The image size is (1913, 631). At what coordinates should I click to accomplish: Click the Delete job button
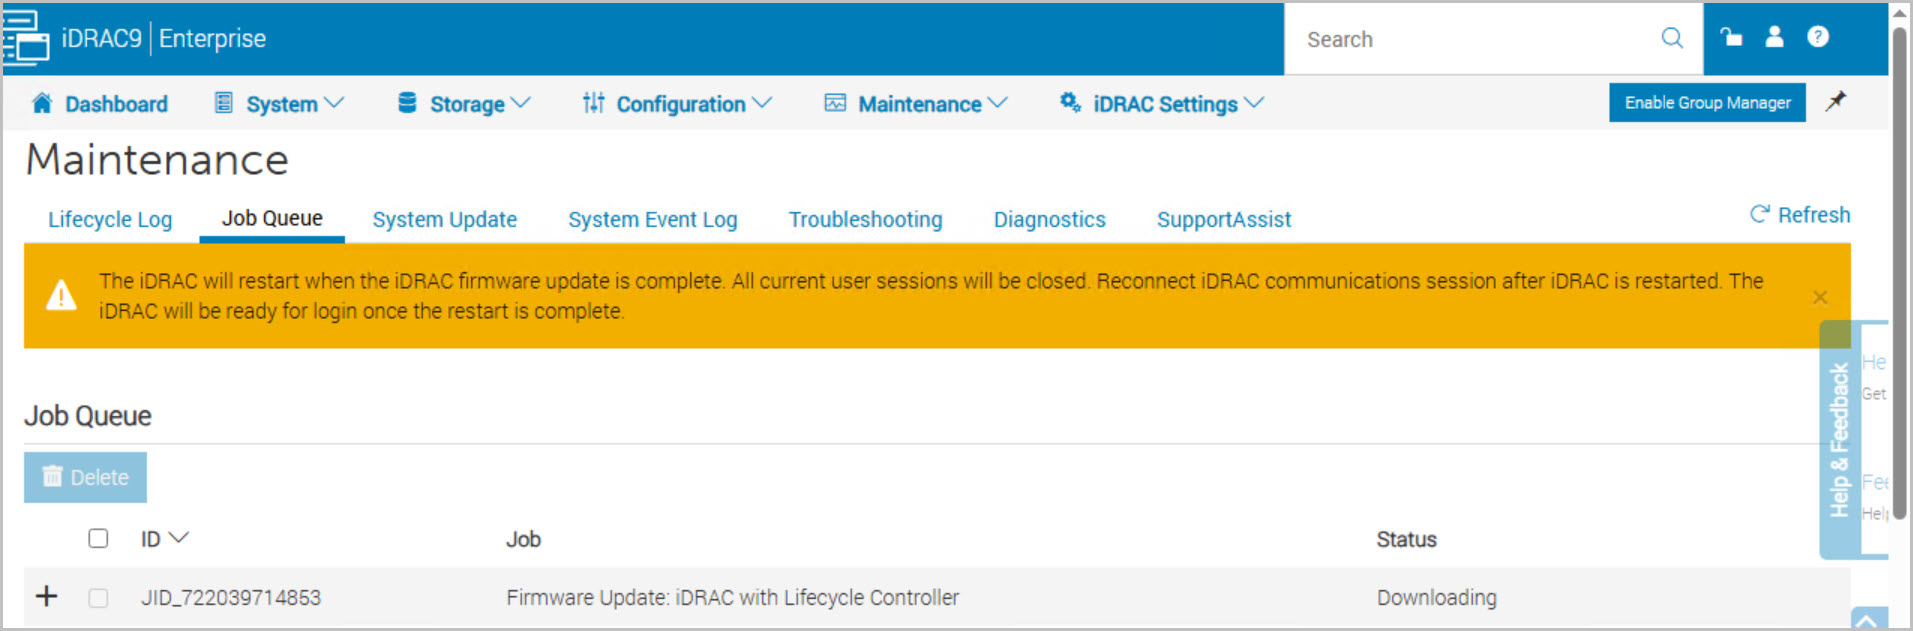pyautogui.click(x=86, y=478)
